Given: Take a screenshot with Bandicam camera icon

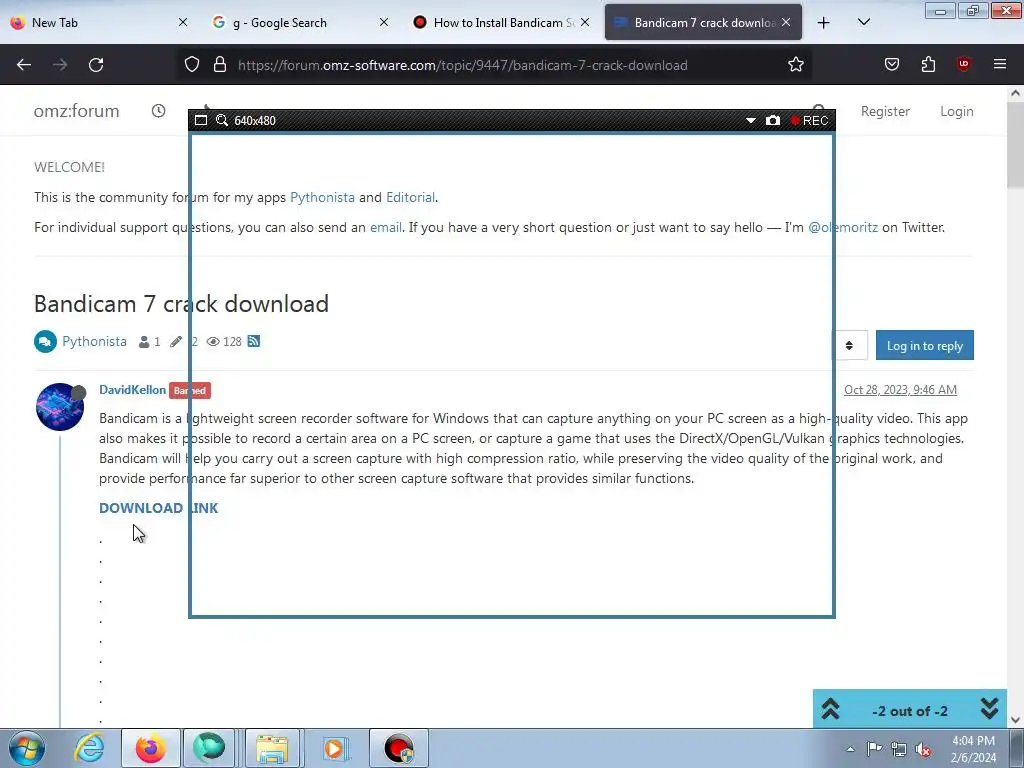Looking at the screenshot, I should [x=773, y=120].
